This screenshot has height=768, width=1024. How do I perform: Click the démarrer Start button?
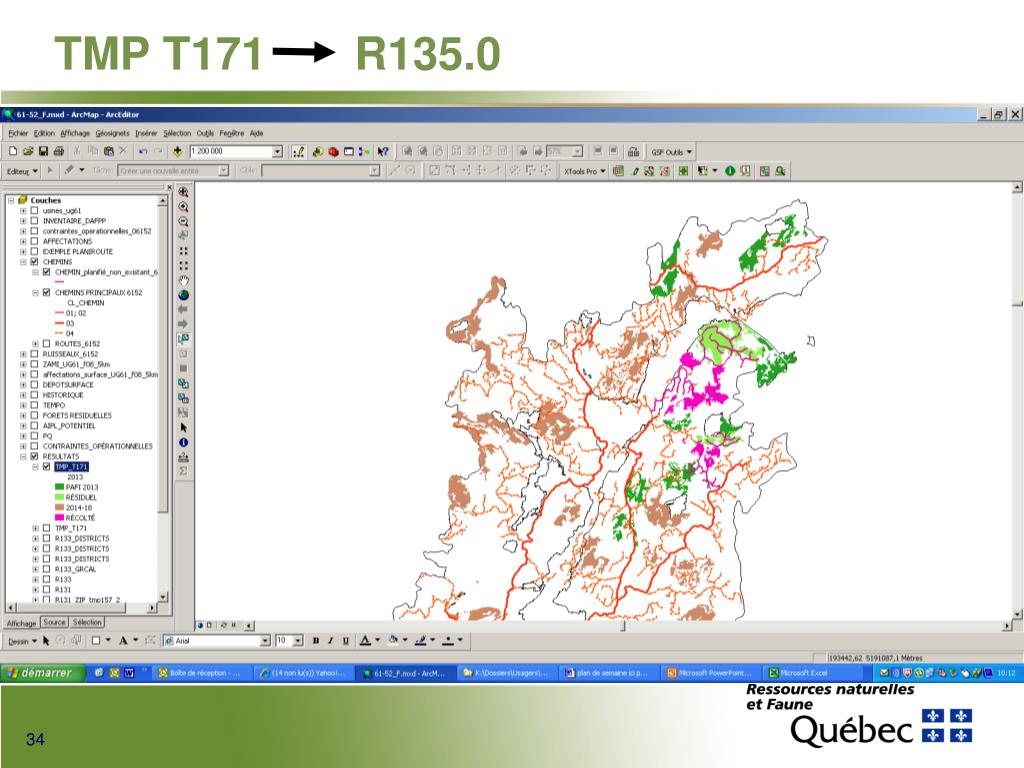pos(43,673)
